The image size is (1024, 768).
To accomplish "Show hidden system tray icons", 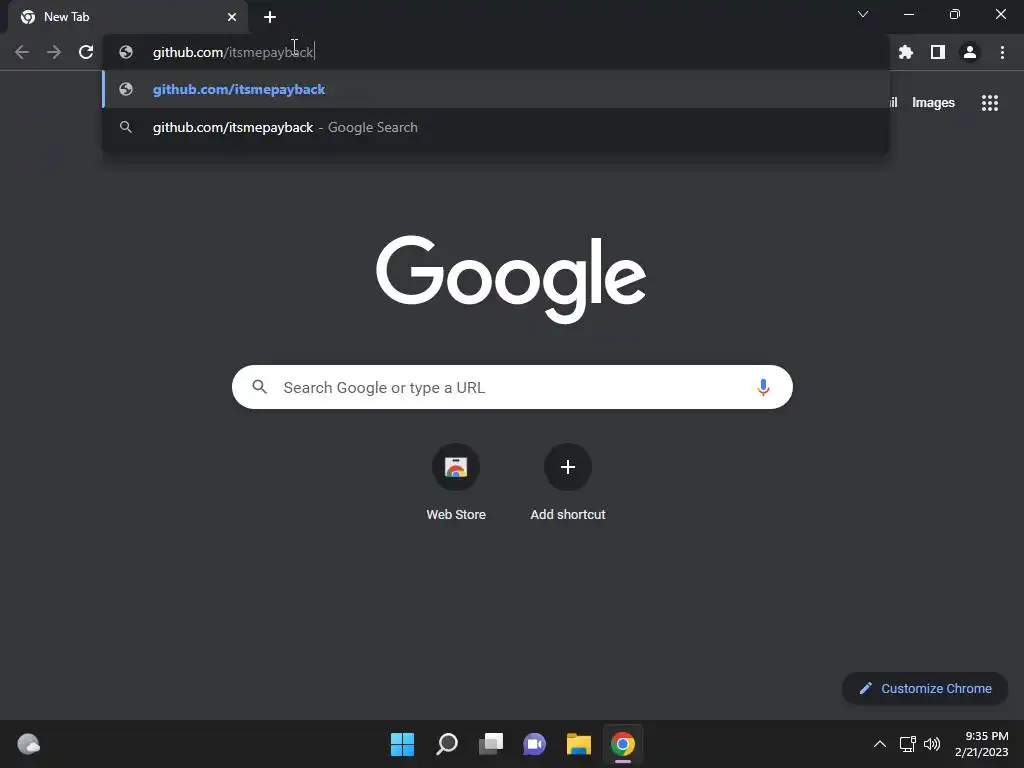I will pyautogui.click(x=880, y=744).
